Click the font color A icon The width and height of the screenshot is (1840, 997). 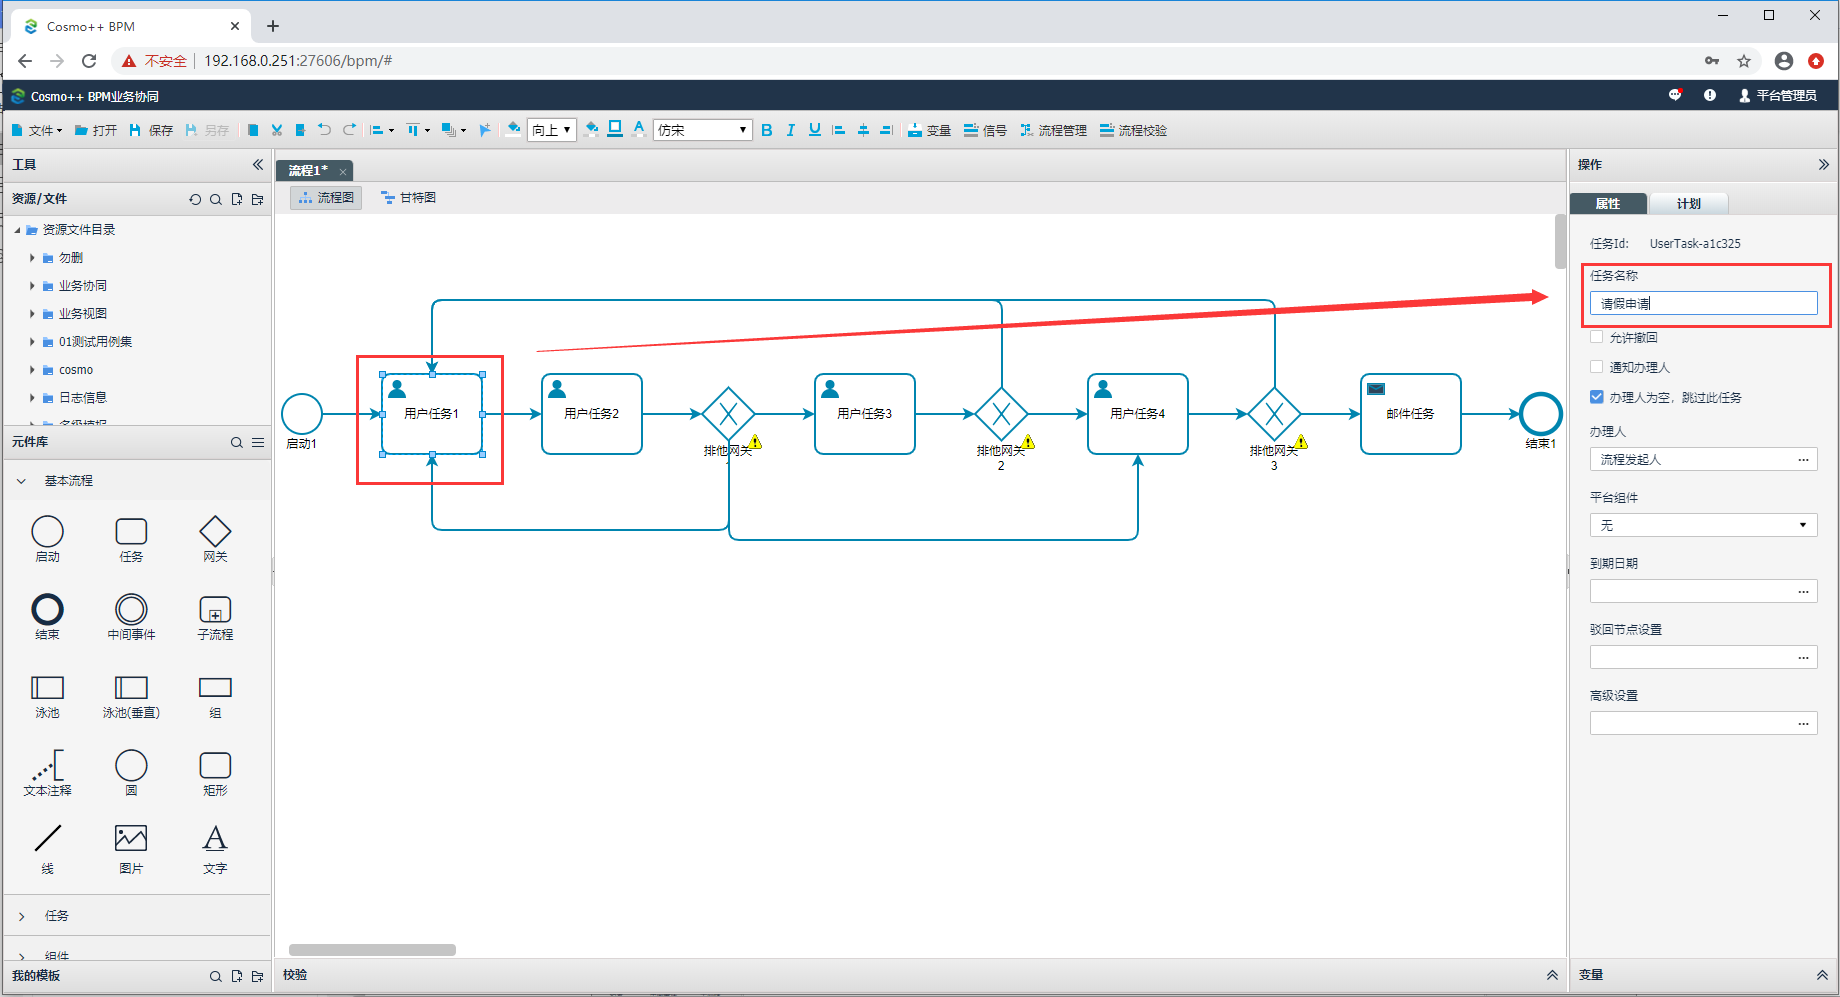[639, 129]
